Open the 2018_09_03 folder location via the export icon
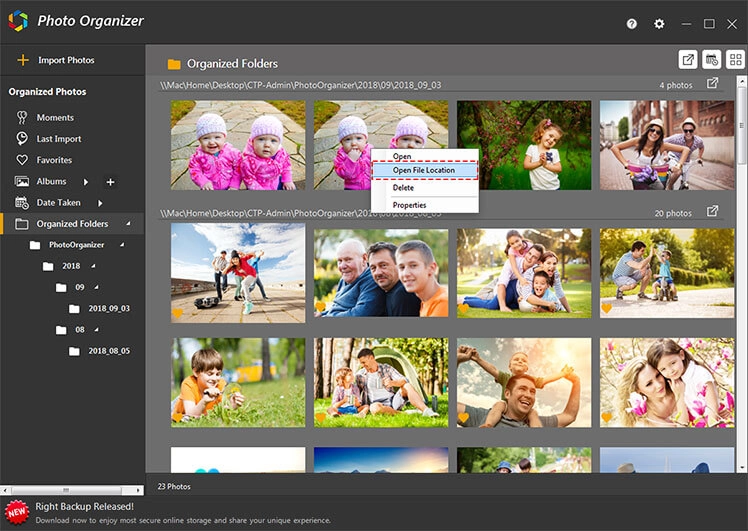This screenshot has width=748, height=531. tap(712, 83)
